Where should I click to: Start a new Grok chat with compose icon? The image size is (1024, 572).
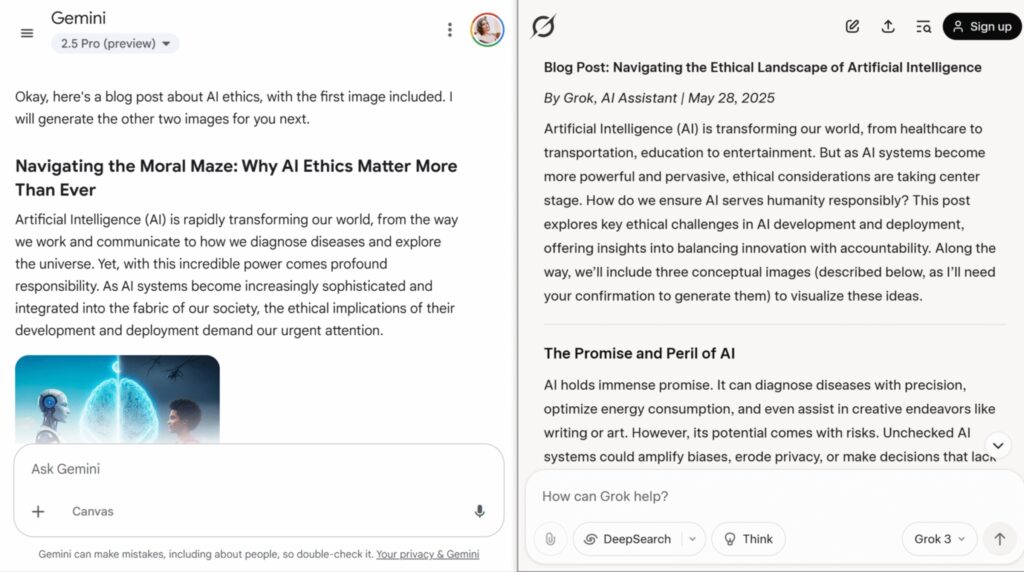[x=852, y=27]
